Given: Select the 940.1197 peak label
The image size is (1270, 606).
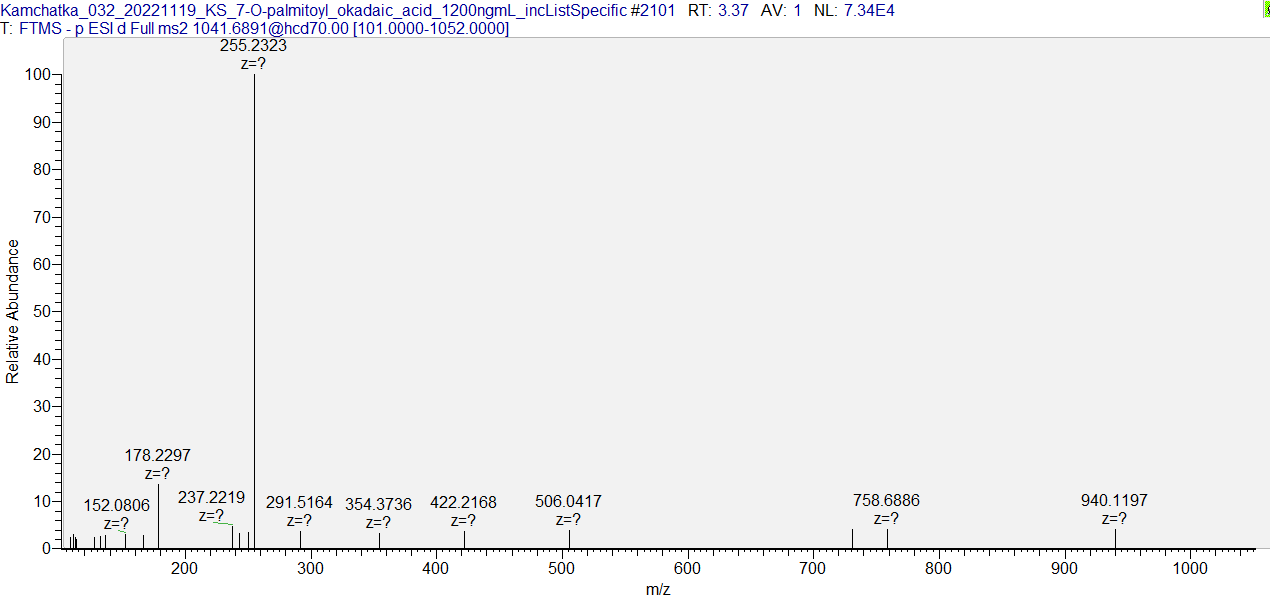Looking at the screenshot, I should click(1114, 500).
